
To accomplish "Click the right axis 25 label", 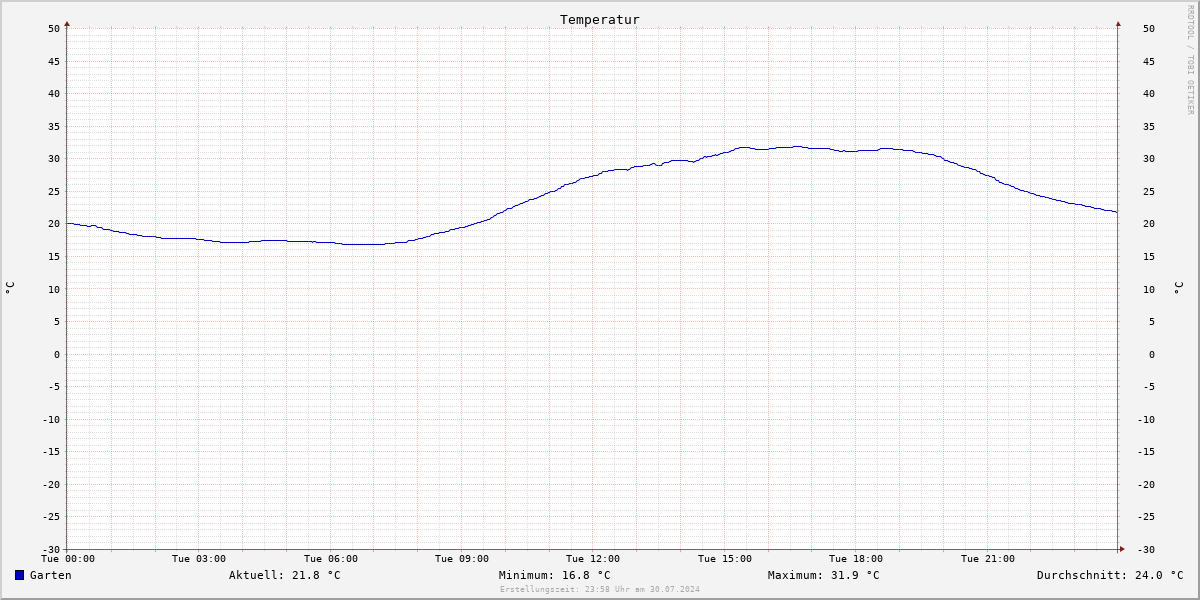I will click(x=1149, y=192).
